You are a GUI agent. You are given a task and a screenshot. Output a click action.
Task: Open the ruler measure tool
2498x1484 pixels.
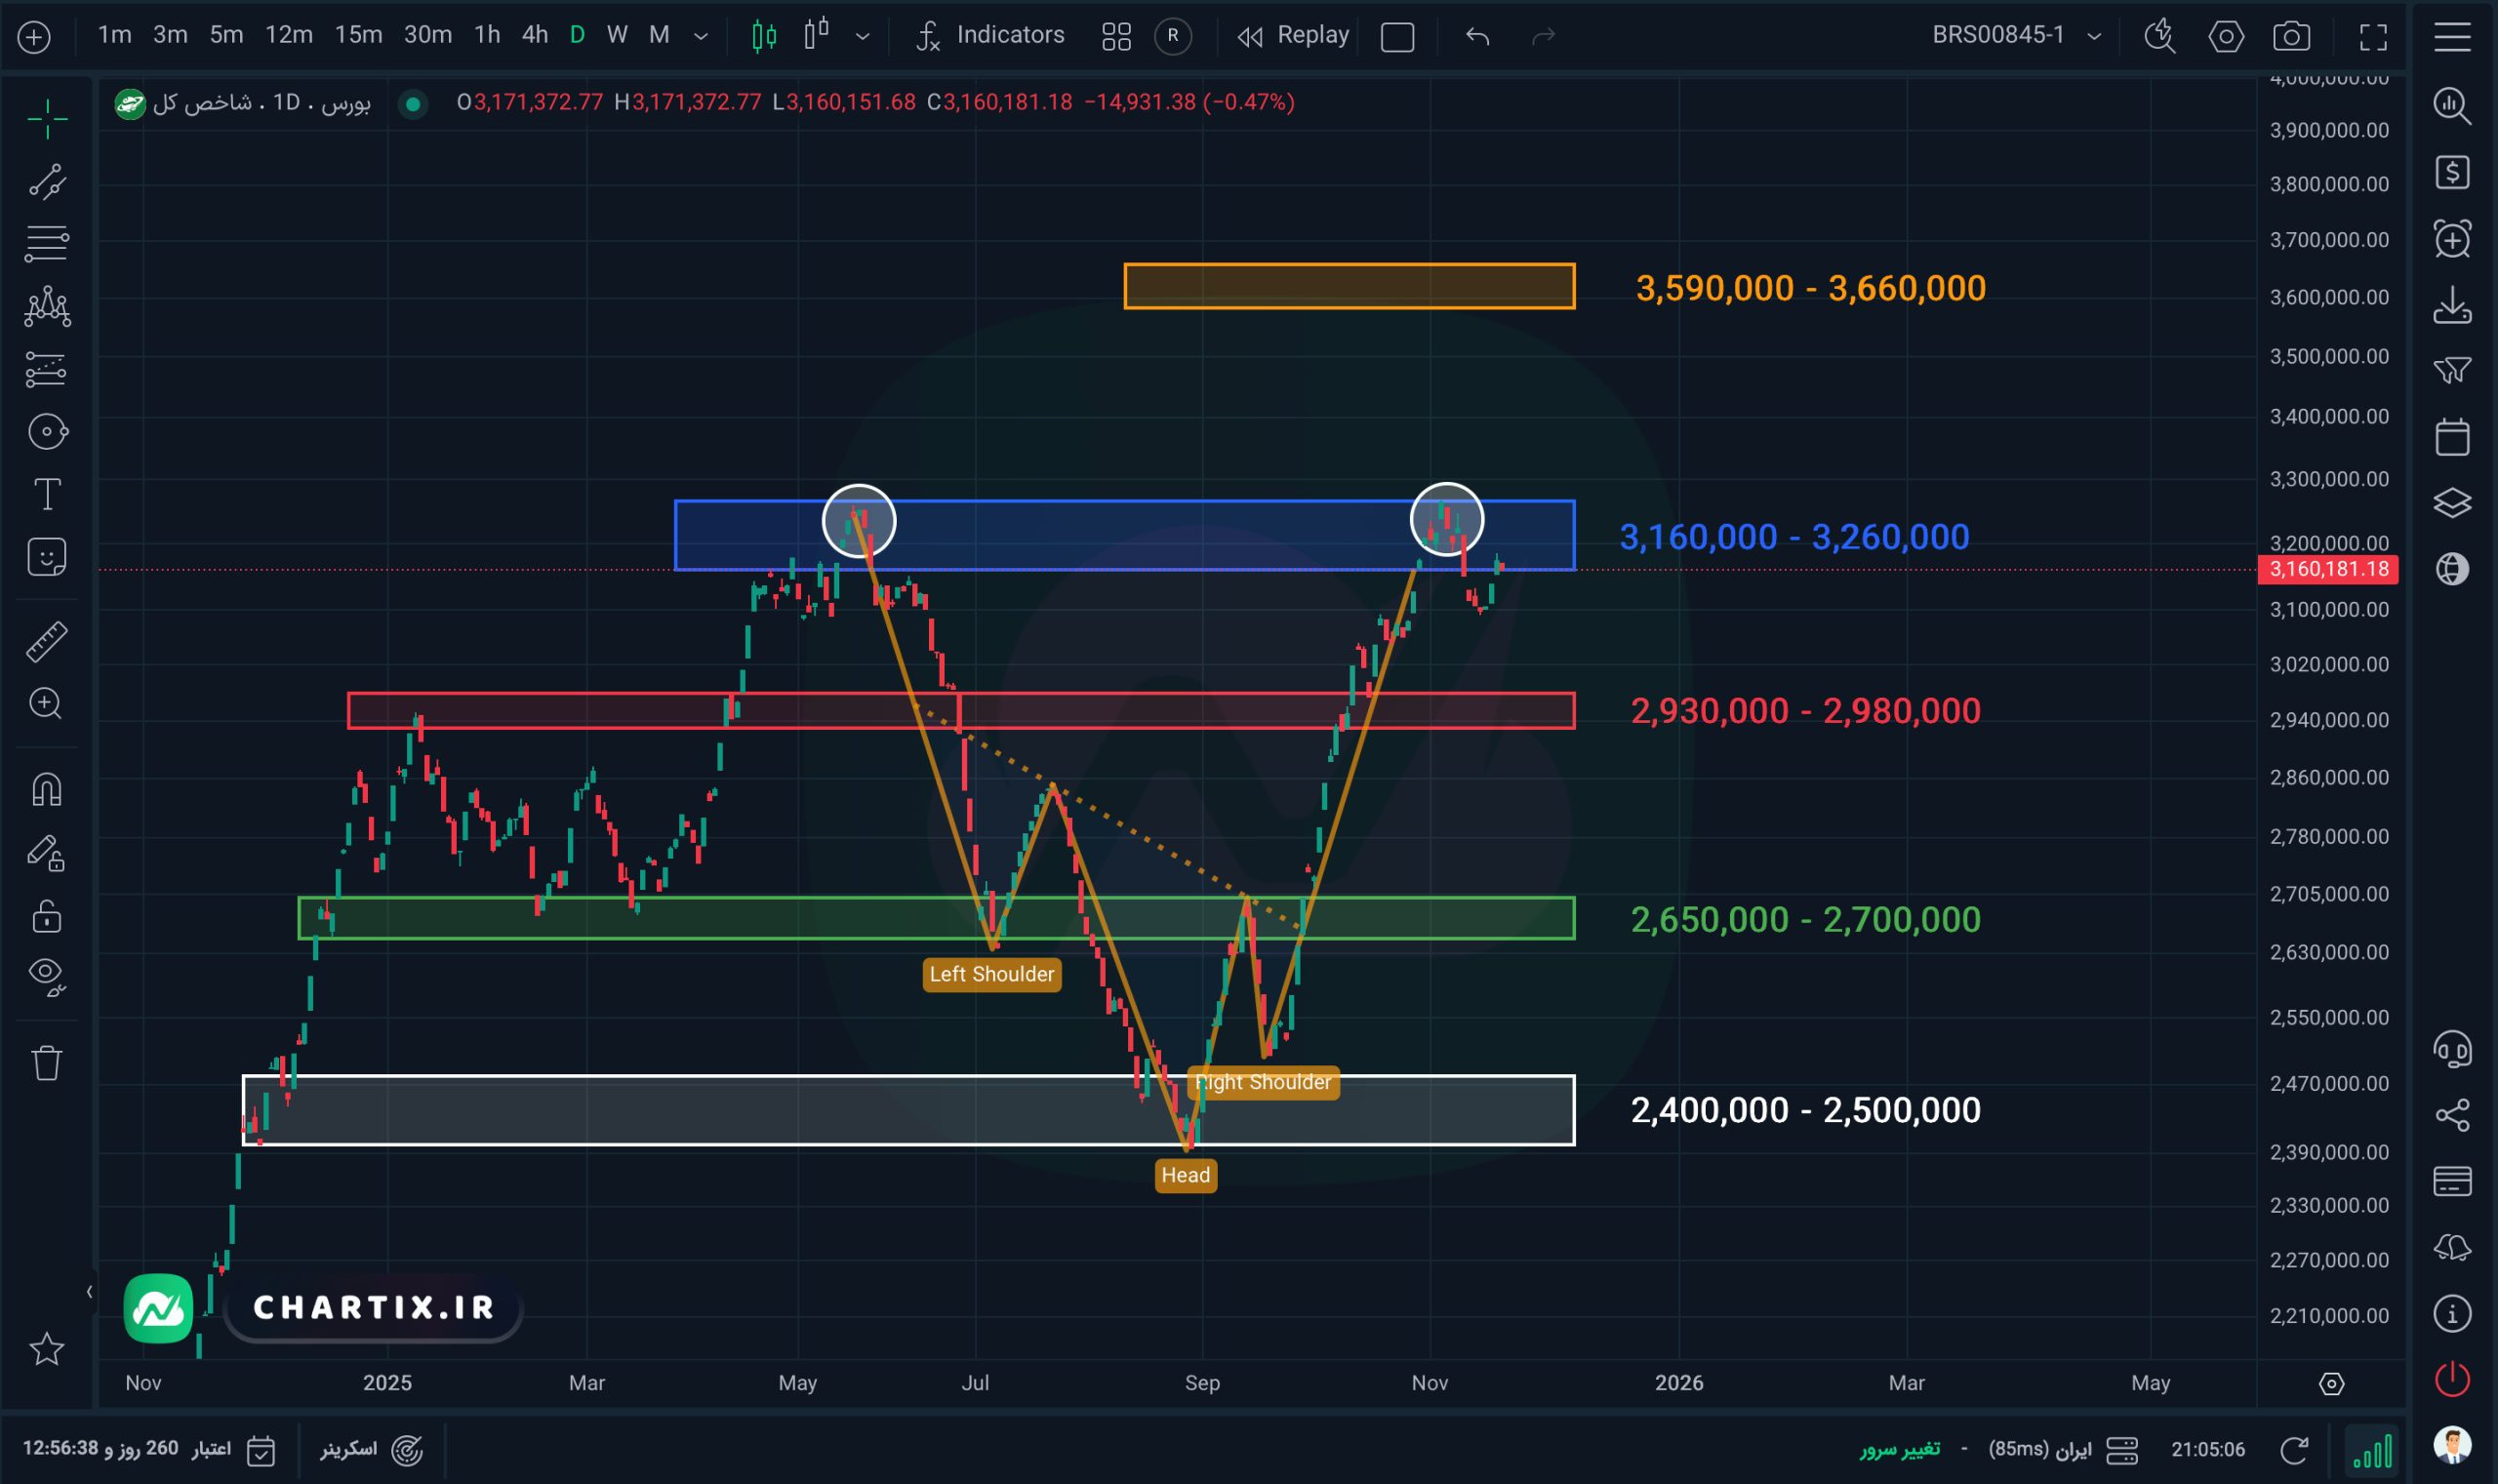46,641
